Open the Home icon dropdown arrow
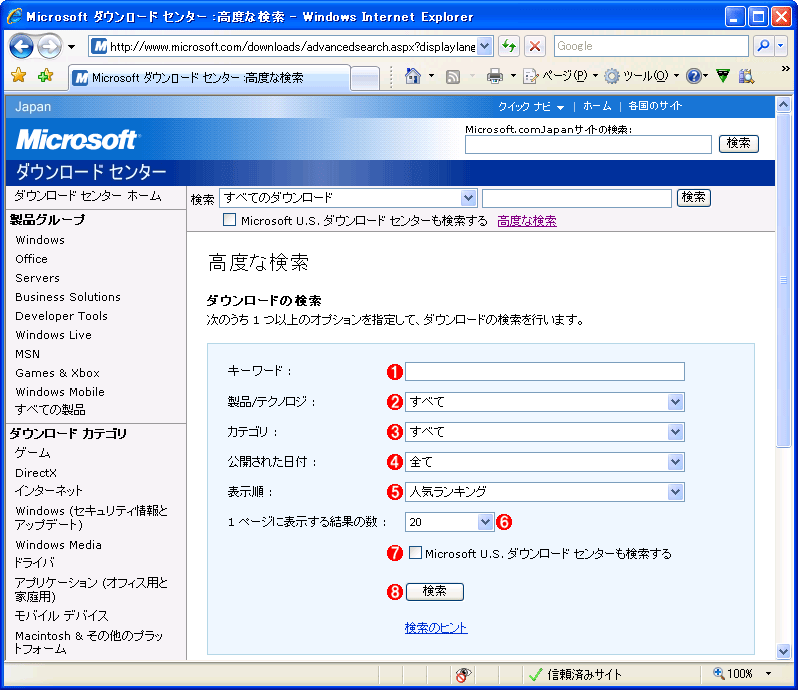Image resolution: width=798 pixels, height=690 pixels. [x=431, y=76]
